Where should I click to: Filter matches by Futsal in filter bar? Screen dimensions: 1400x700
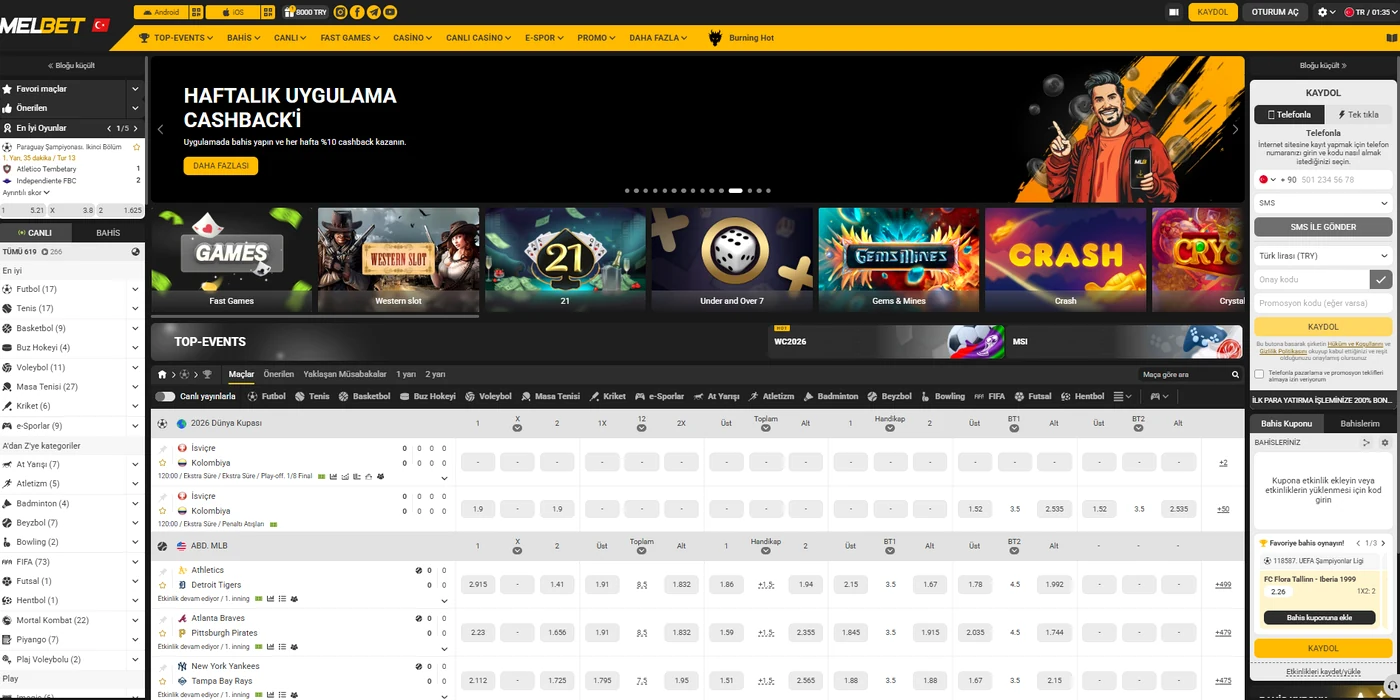click(x=1033, y=396)
